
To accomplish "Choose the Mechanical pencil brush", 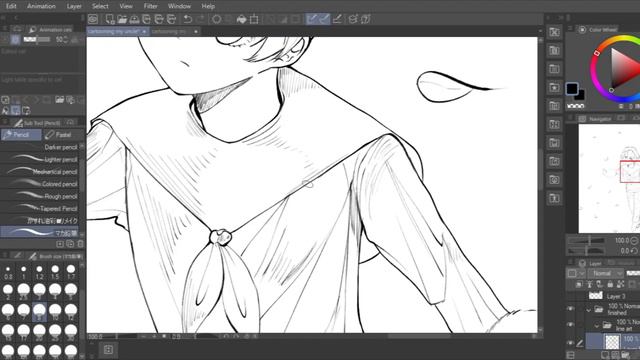I will click(x=40, y=171).
